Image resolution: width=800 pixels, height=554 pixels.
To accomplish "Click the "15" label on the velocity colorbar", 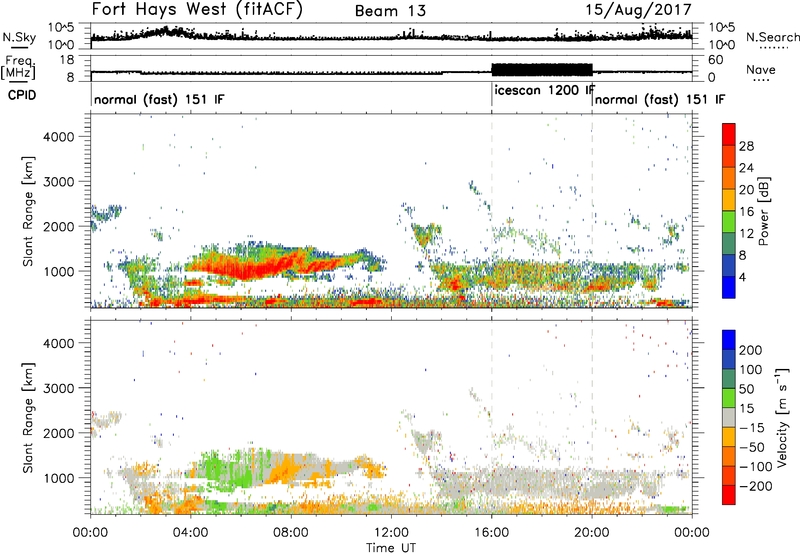I will click(x=746, y=409).
